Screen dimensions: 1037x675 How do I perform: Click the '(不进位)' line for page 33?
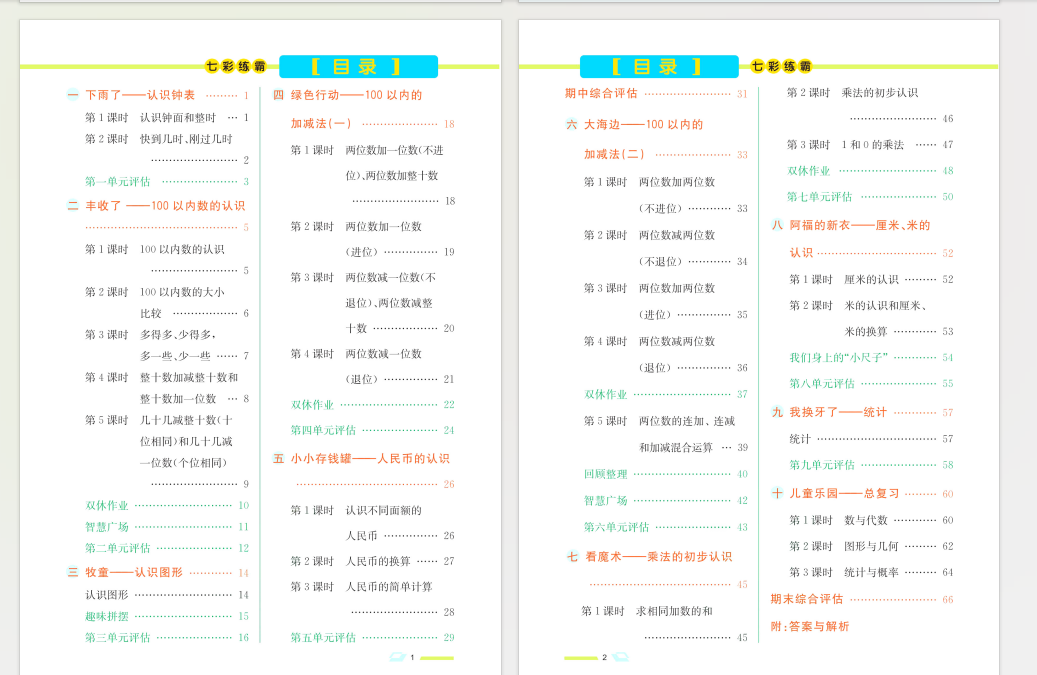point(660,208)
